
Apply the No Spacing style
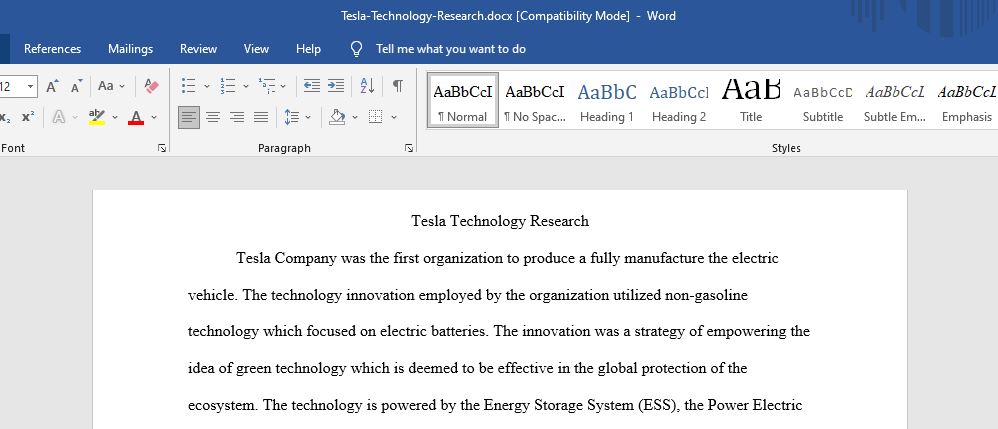coord(535,100)
